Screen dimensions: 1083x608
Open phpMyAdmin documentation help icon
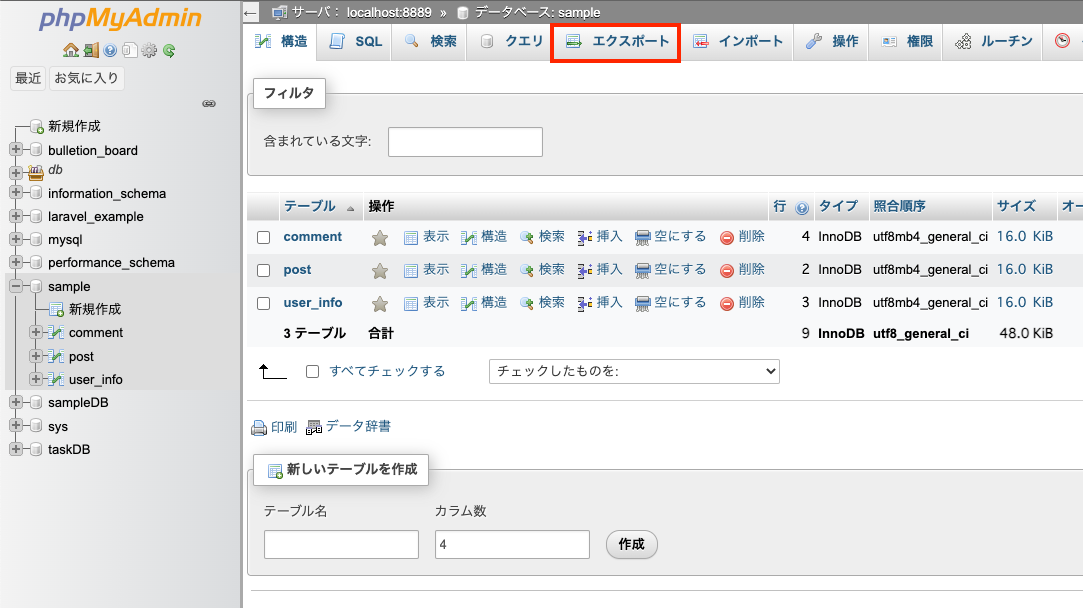point(111,50)
